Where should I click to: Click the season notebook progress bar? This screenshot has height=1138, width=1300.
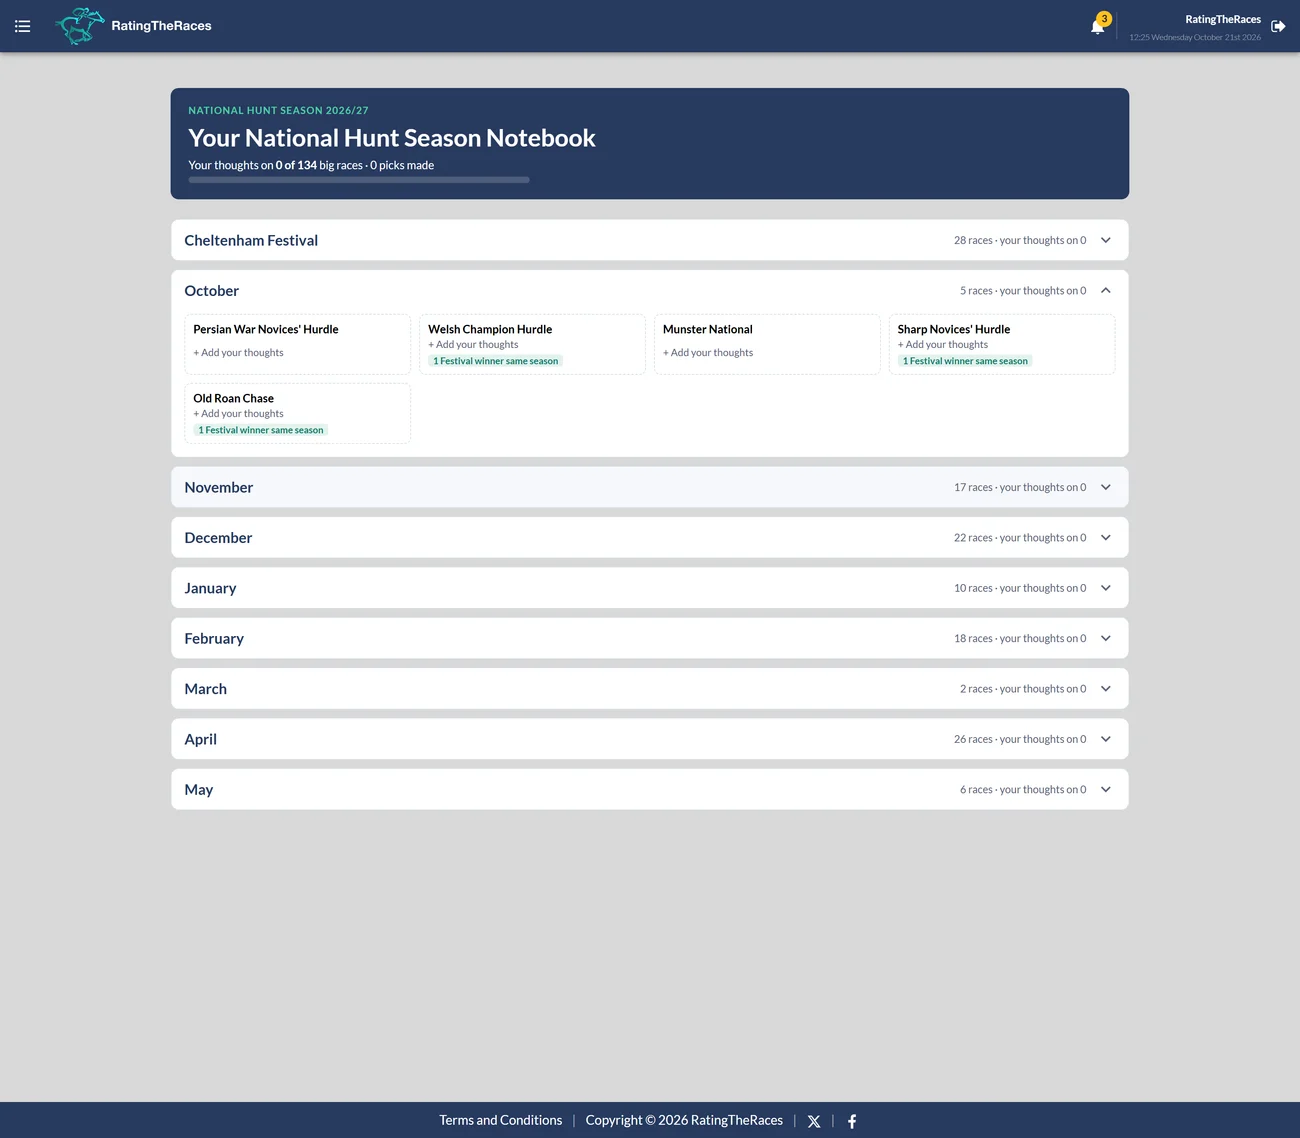click(359, 180)
